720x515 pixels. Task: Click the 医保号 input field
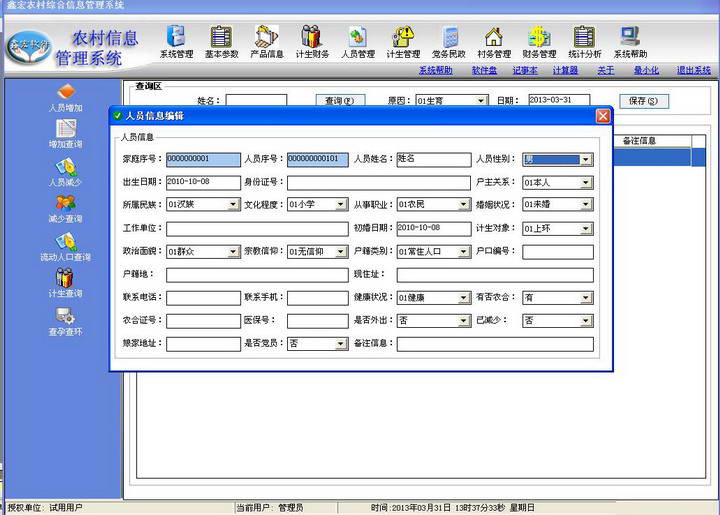tap(317, 321)
